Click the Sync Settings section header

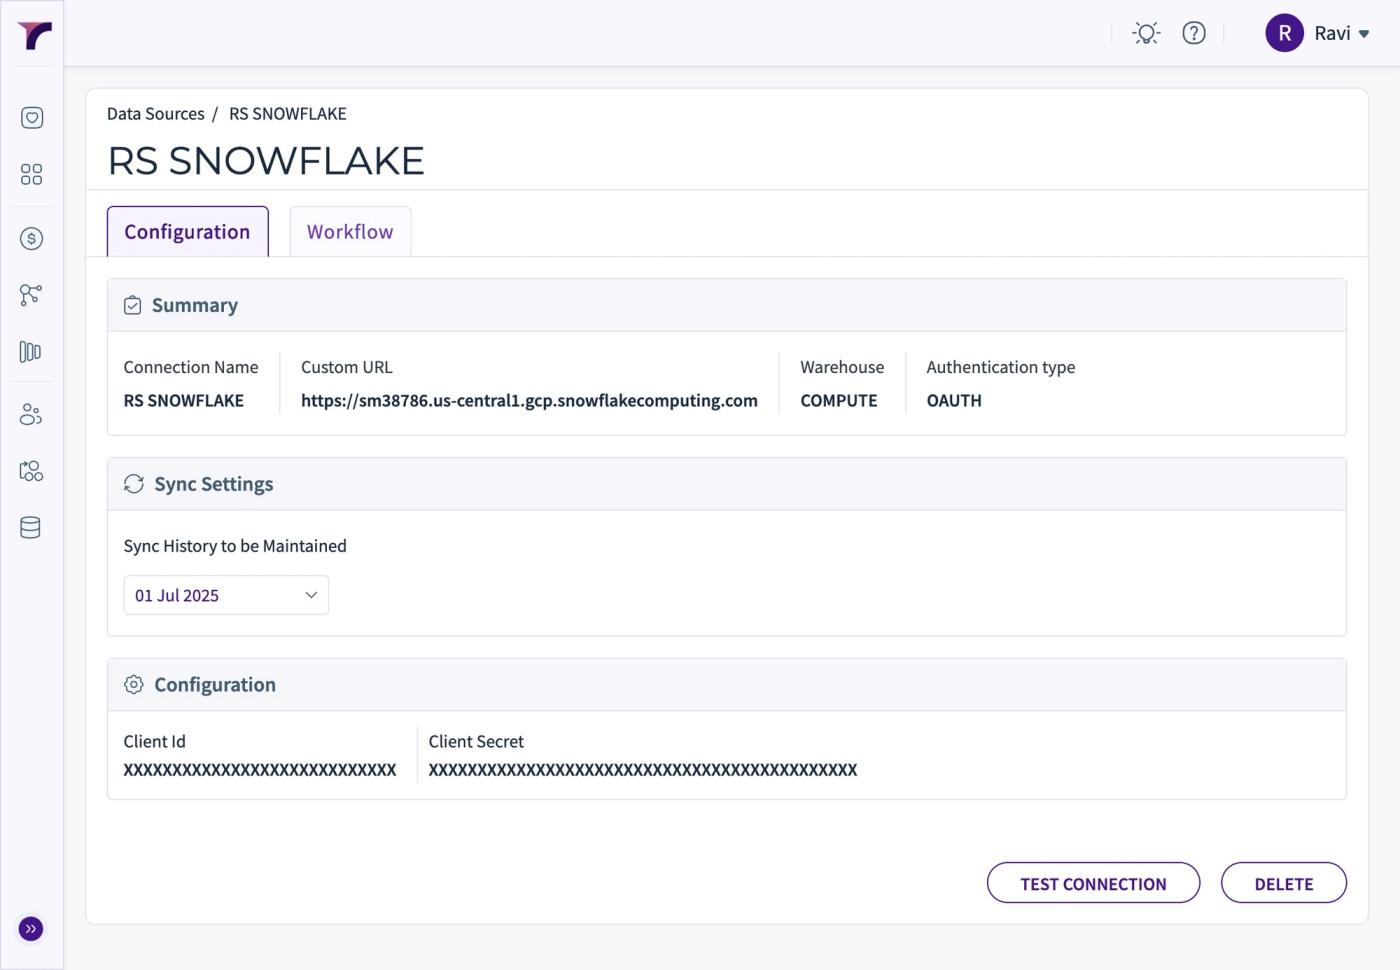[x=727, y=484]
